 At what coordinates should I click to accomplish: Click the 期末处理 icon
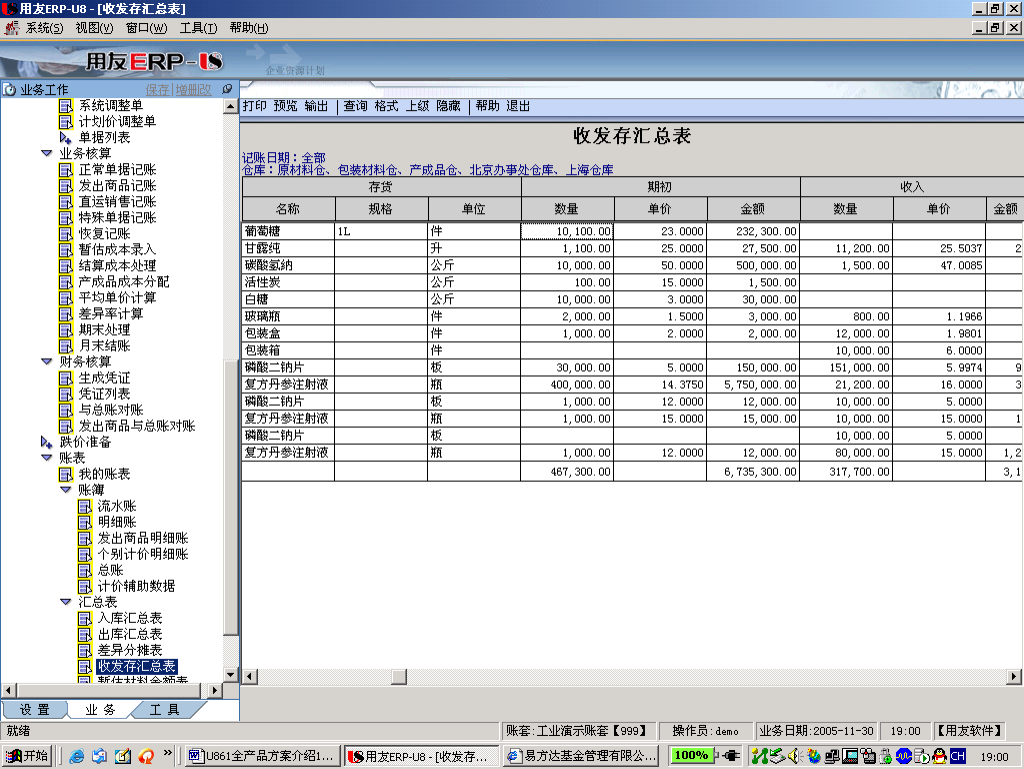coord(66,330)
